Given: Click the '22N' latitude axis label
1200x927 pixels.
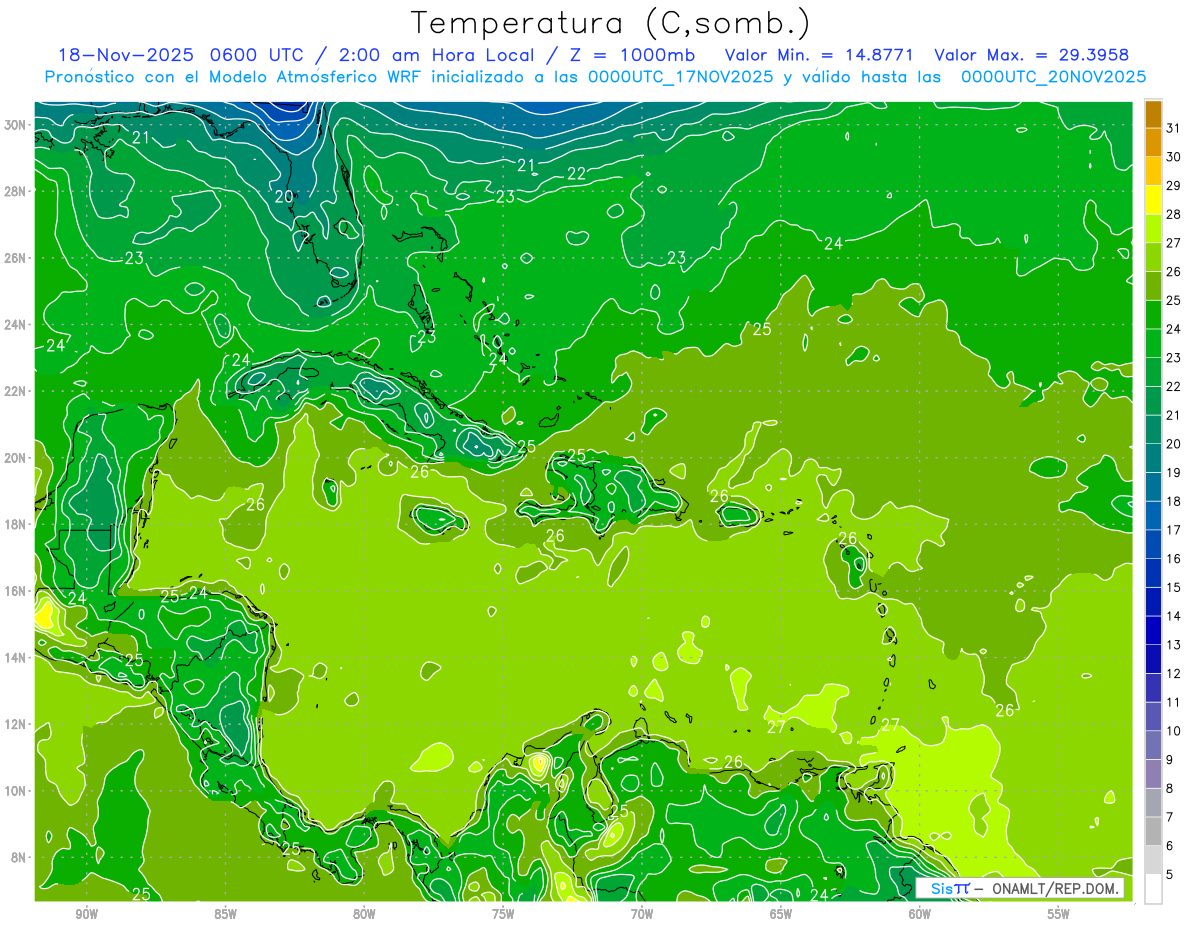Looking at the screenshot, I should click(x=16, y=391).
